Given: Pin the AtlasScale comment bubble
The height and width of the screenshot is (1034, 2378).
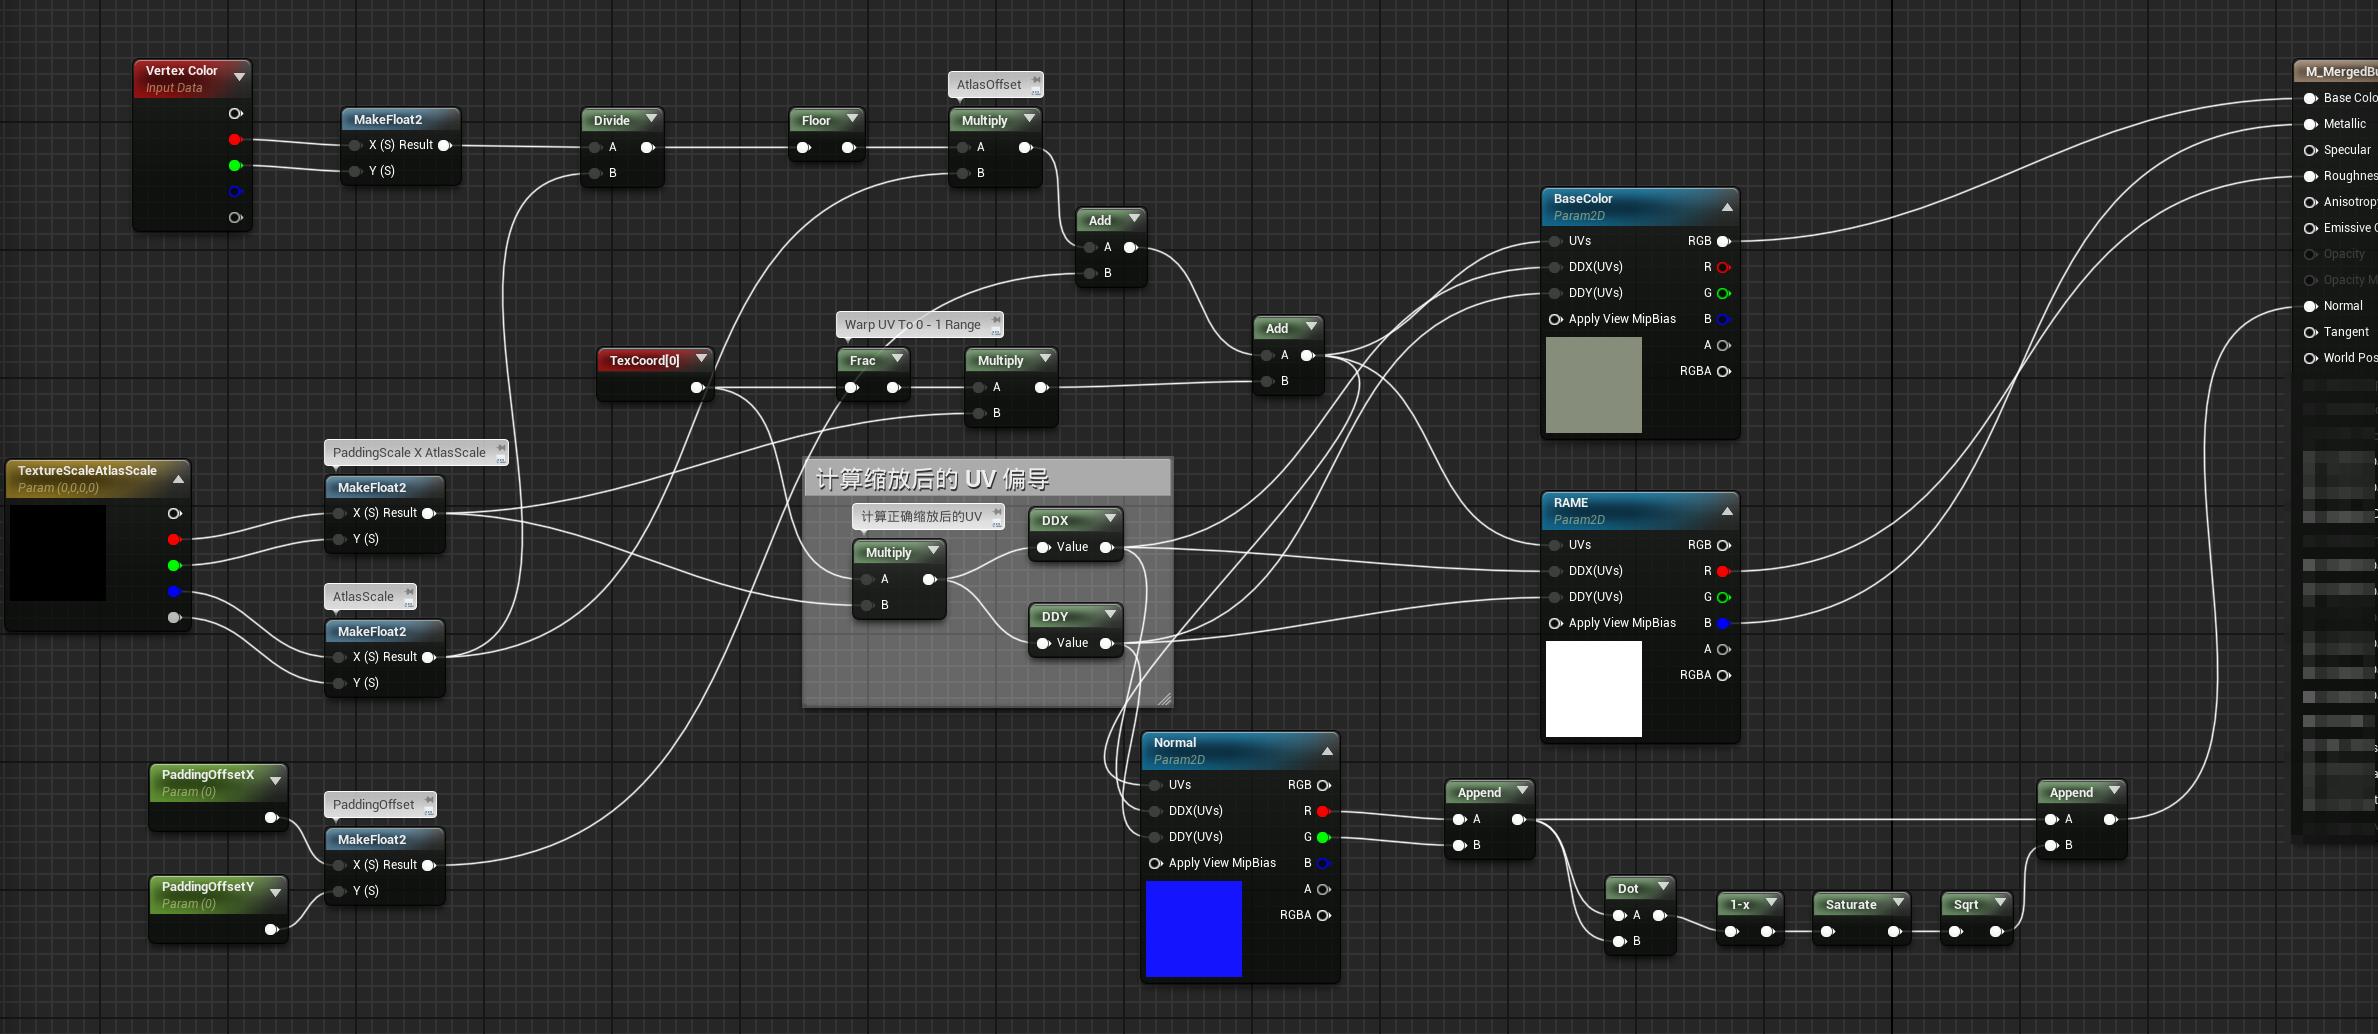Looking at the screenshot, I should pyautogui.click(x=409, y=594).
